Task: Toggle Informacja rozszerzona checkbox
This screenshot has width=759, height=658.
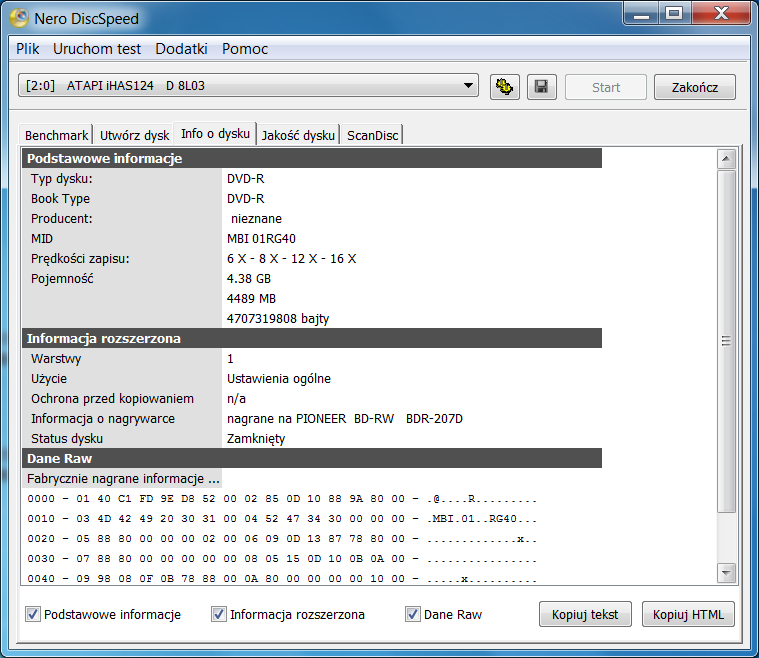Action: 219,614
